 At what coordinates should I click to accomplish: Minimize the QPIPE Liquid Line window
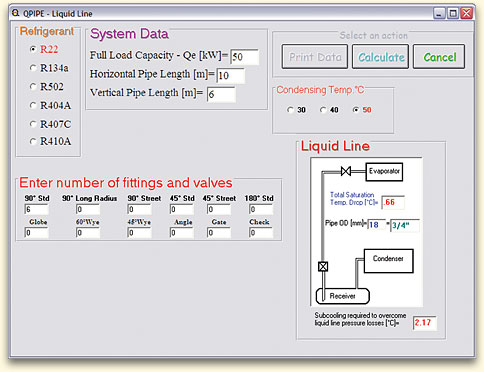tap(439, 13)
